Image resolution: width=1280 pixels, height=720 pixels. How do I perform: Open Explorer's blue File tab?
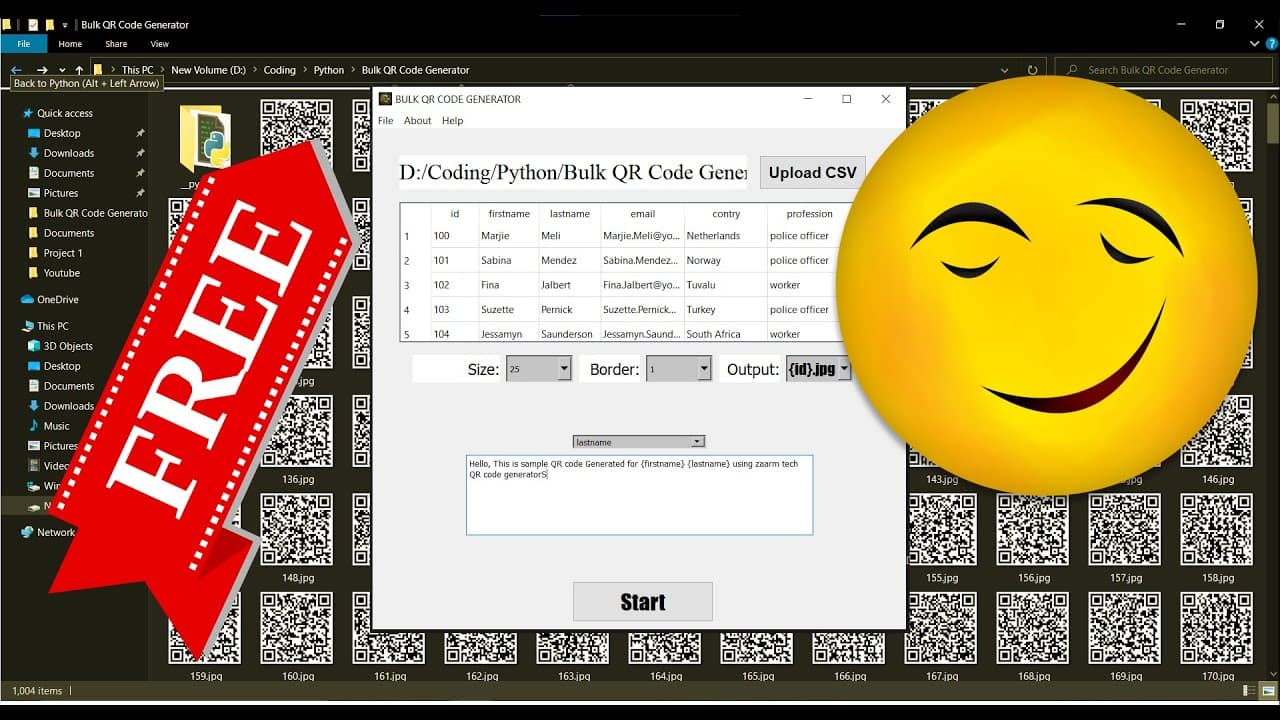[x=24, y=44]
